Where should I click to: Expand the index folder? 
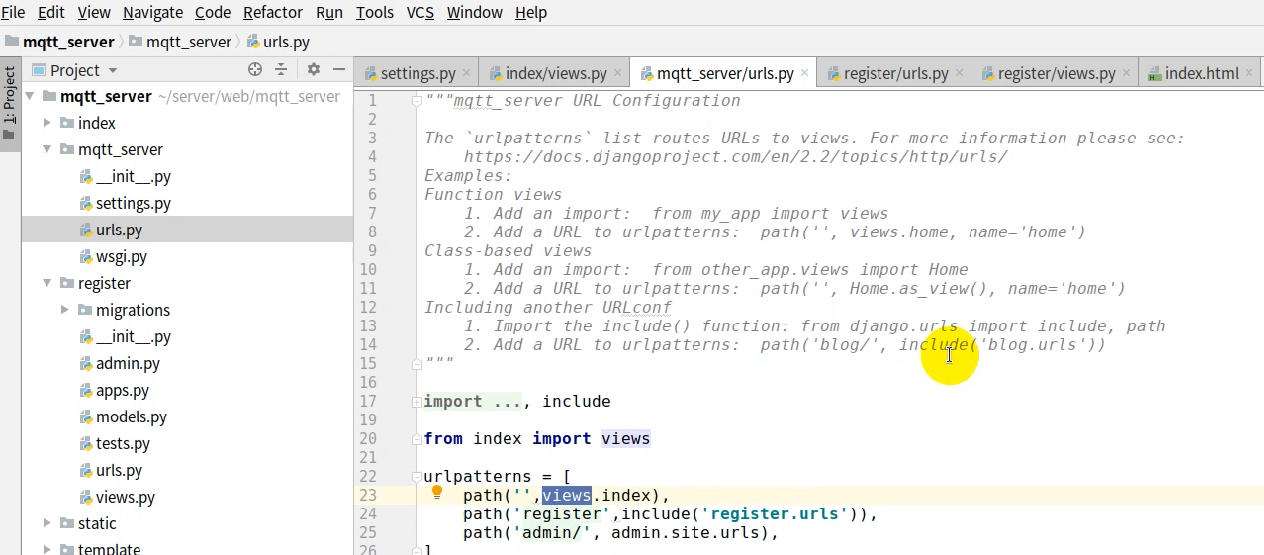47,123
